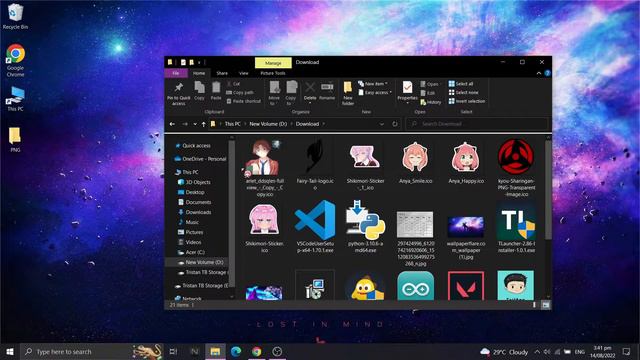Select the Fairy-Tail-logo.ico file

pos(314,164)
